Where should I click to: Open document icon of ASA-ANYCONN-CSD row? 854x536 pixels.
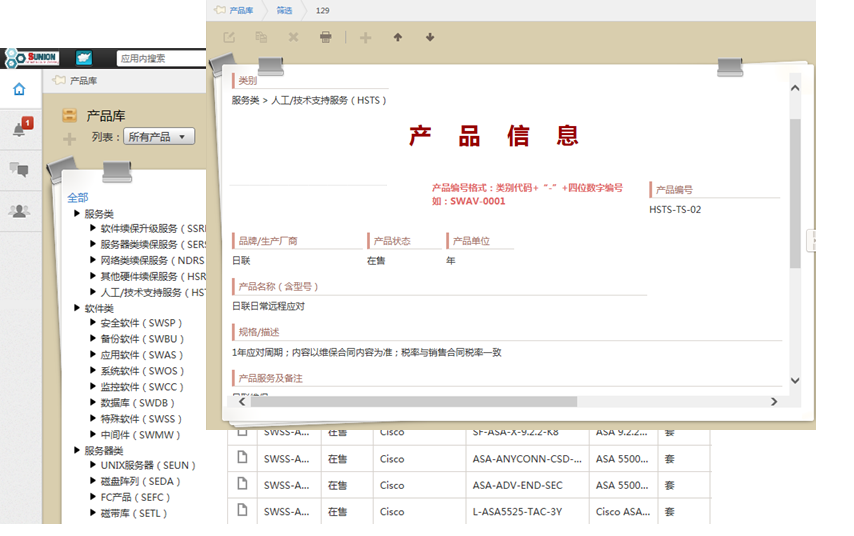pyautogui.click(x=242, y=458)
